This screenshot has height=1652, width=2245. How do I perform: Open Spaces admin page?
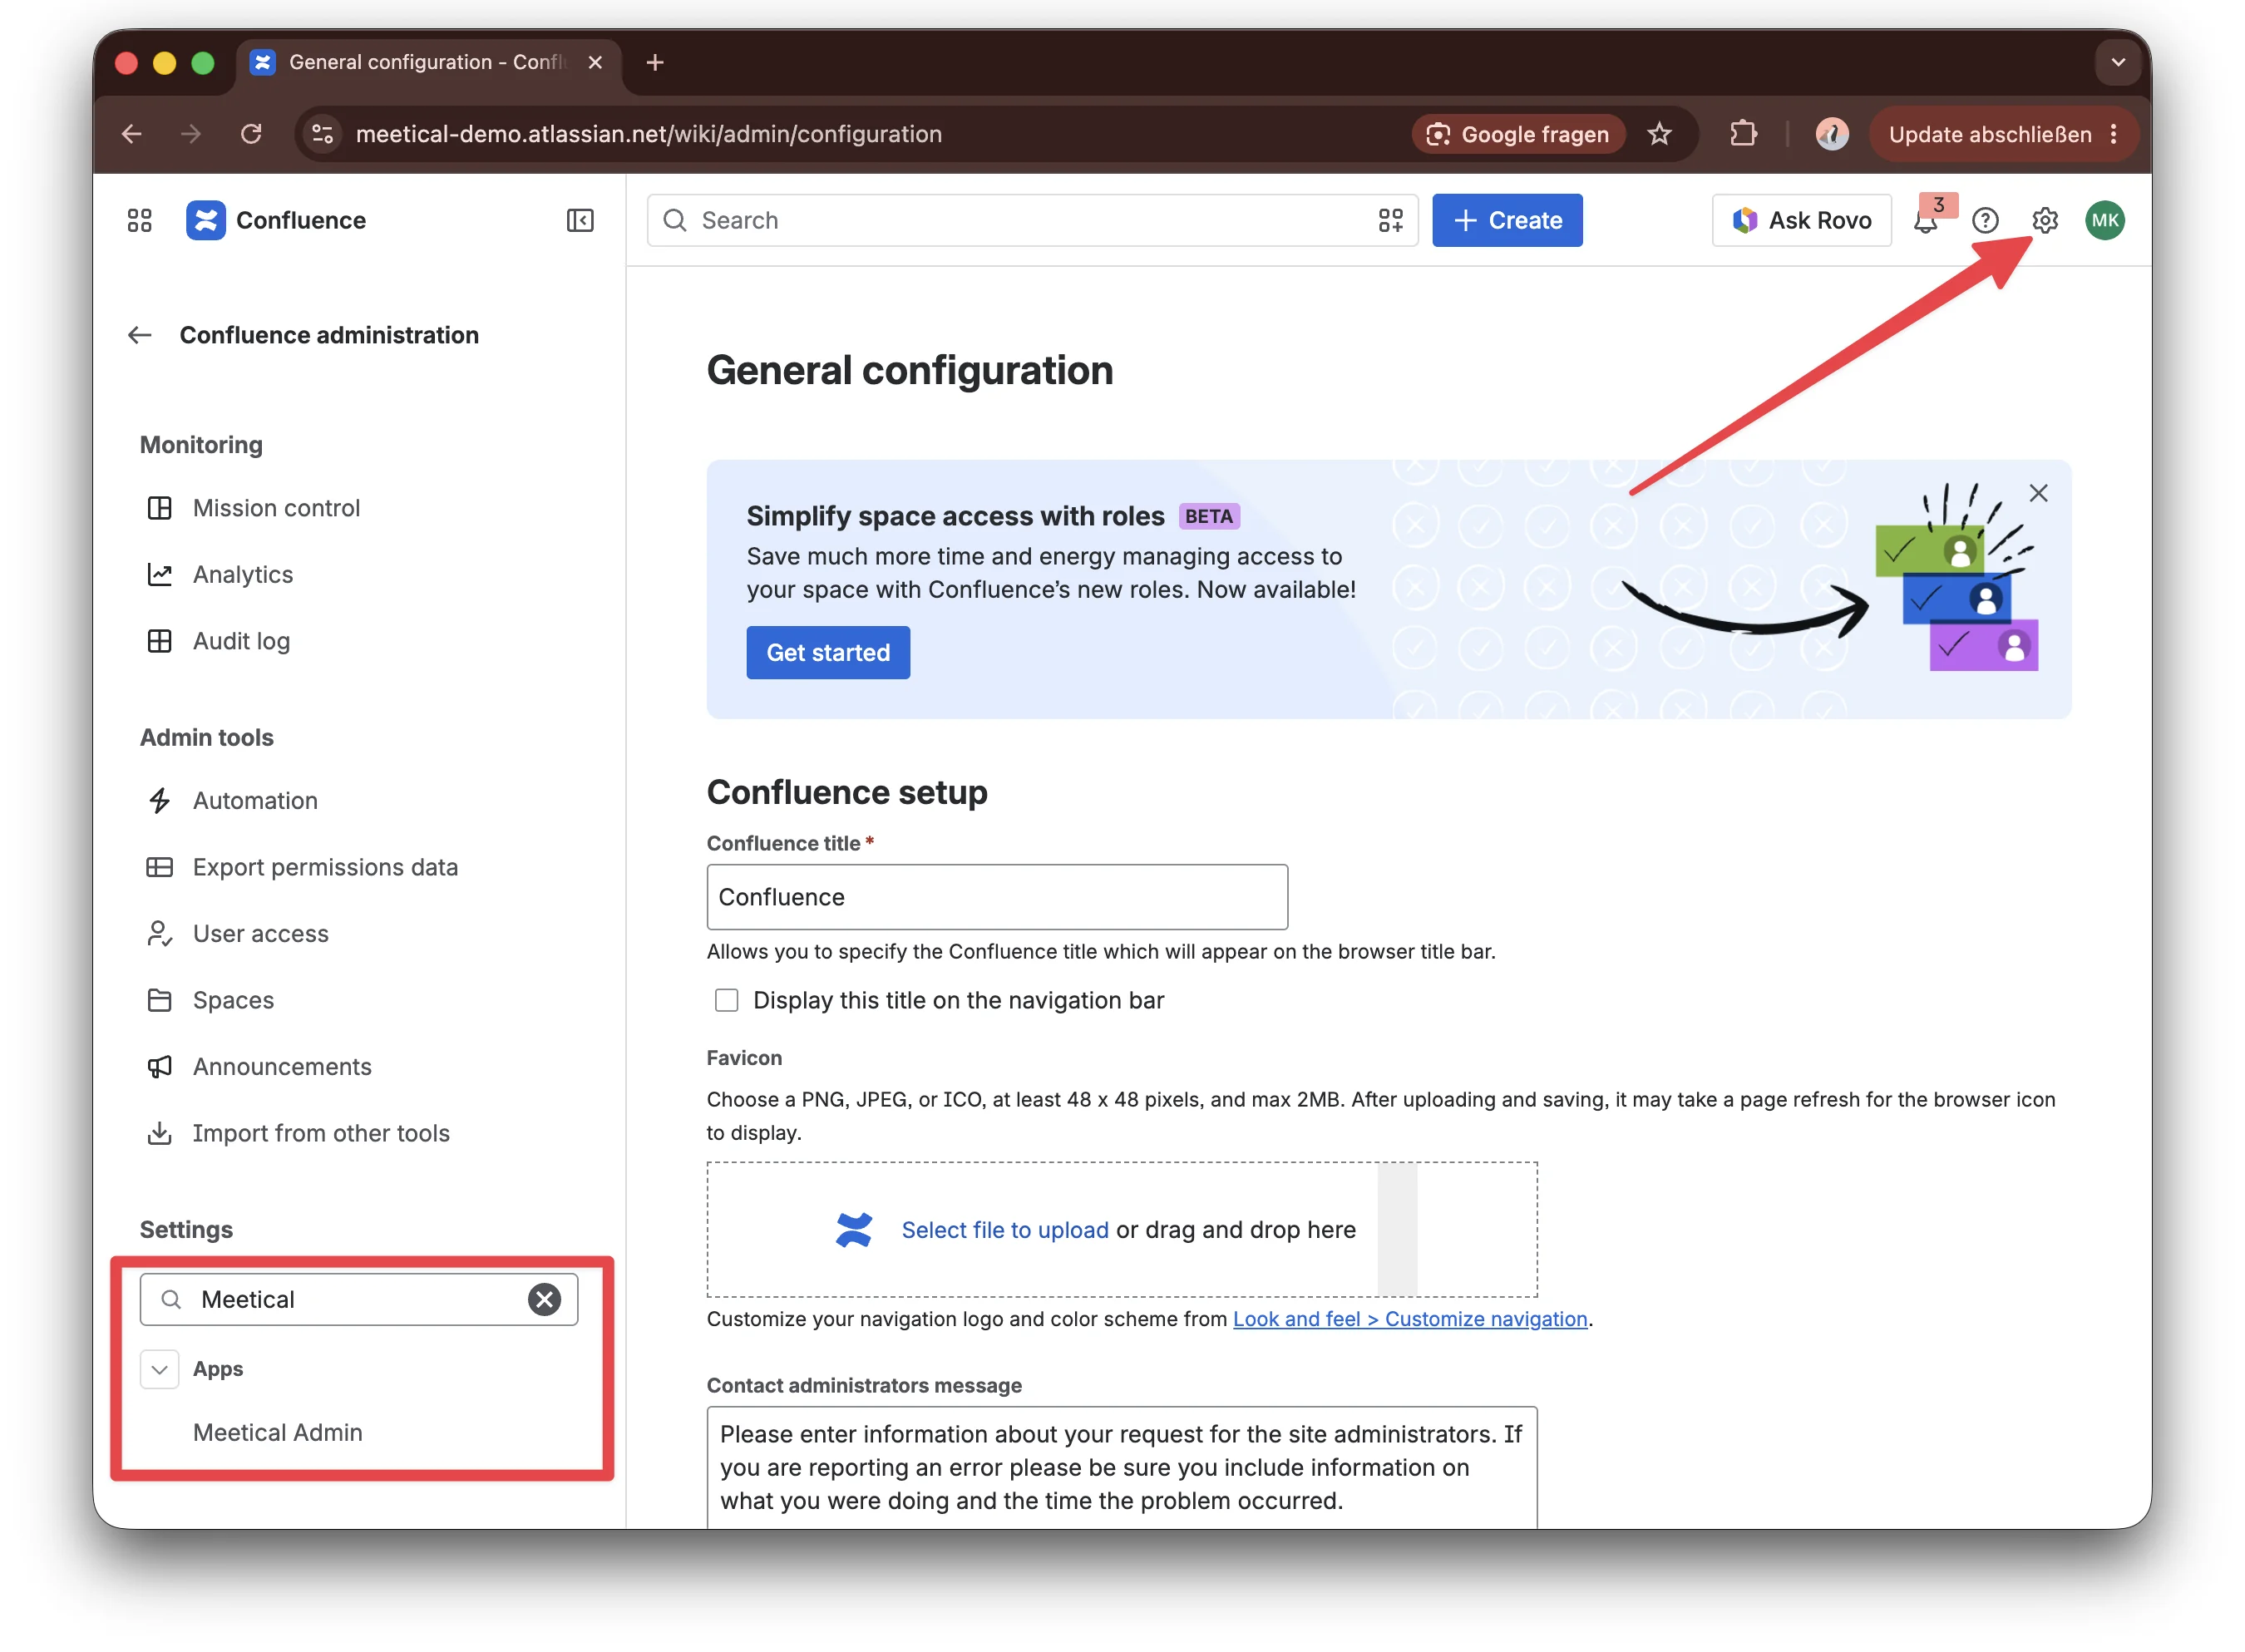point(233,1000)
